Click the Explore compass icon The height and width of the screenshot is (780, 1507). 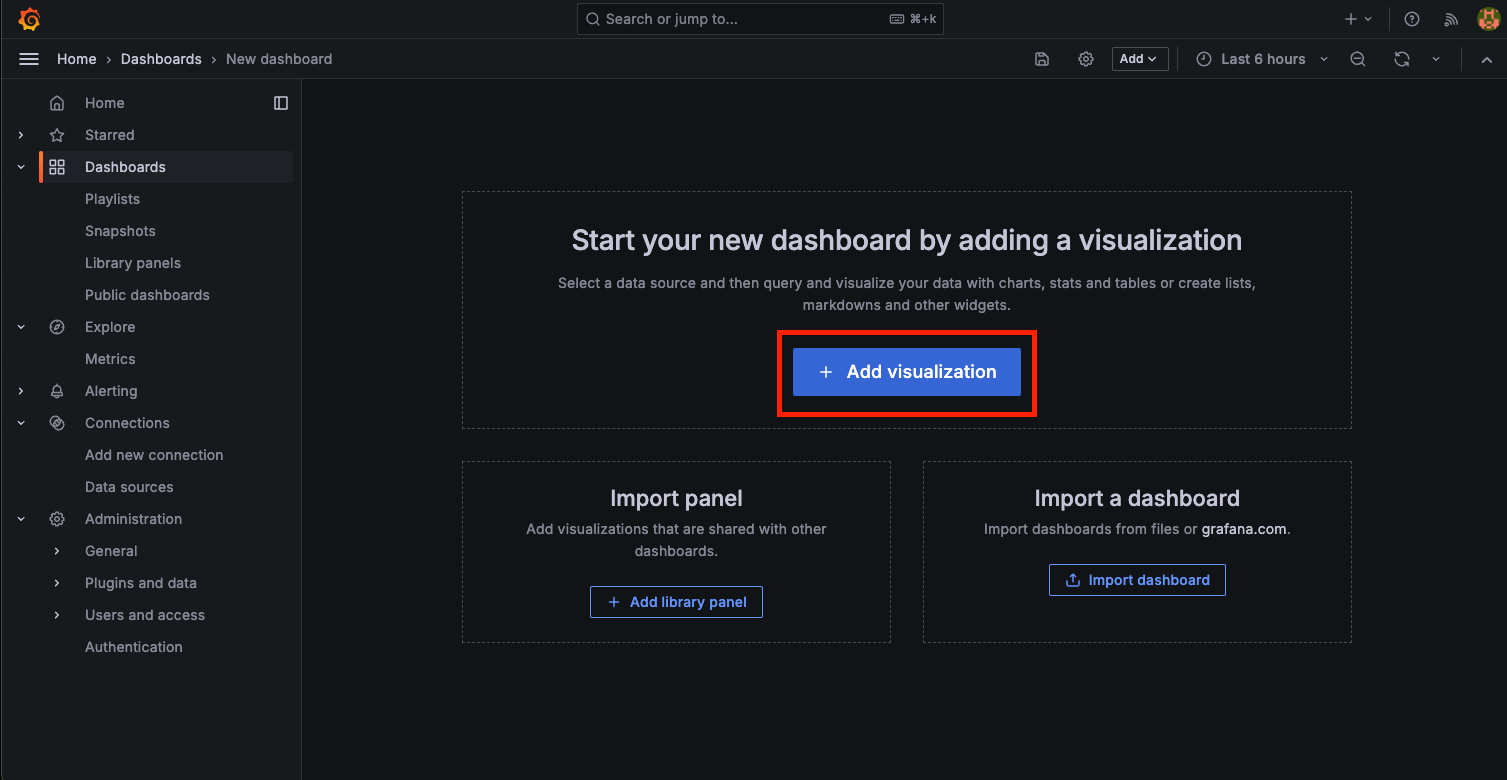[57, 327]
